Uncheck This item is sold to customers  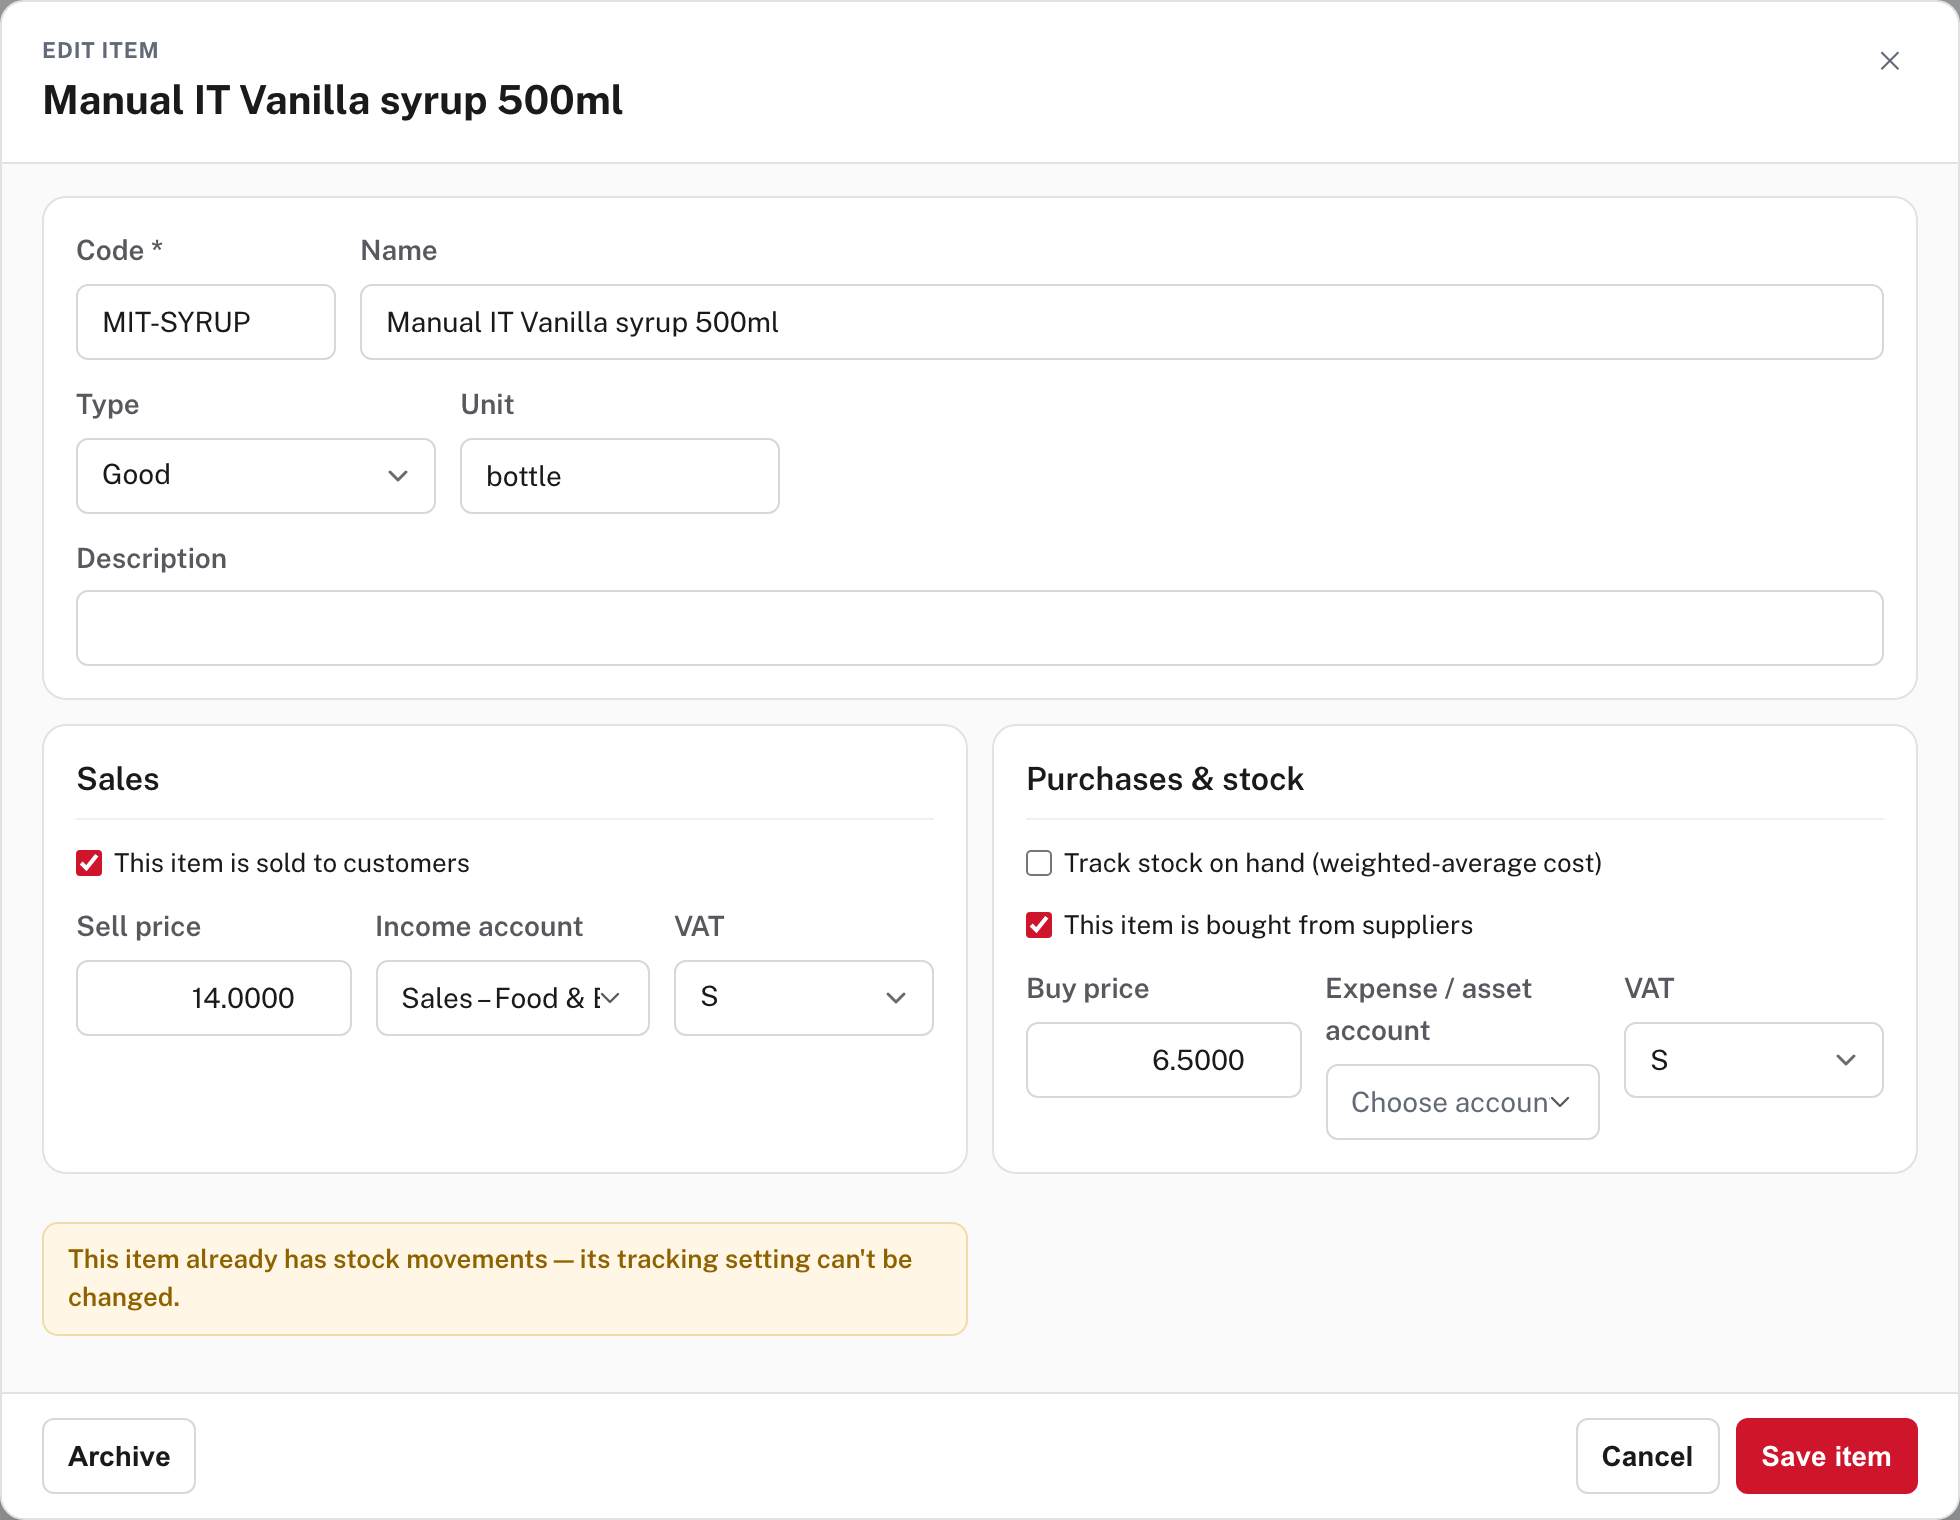[x=89, y=863]
